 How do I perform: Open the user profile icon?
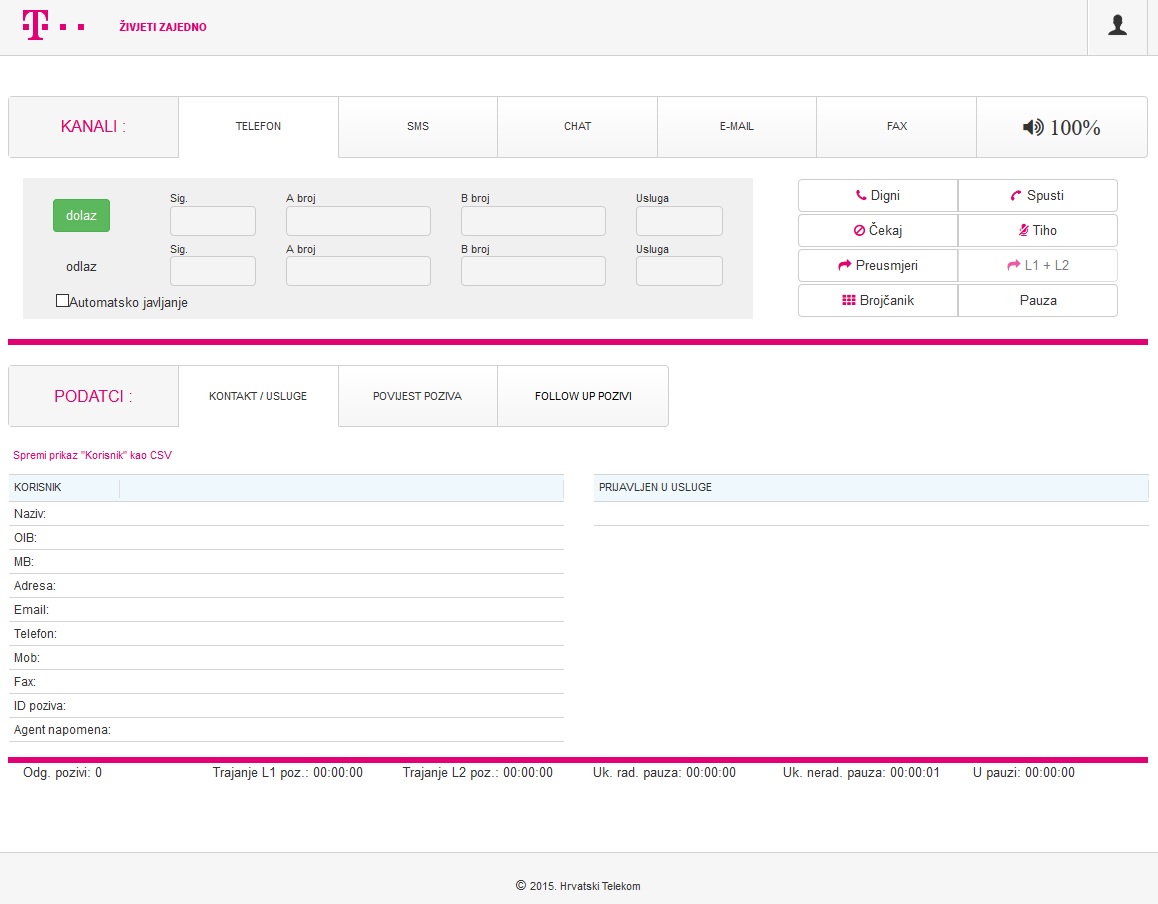[x=1117, y=26]
